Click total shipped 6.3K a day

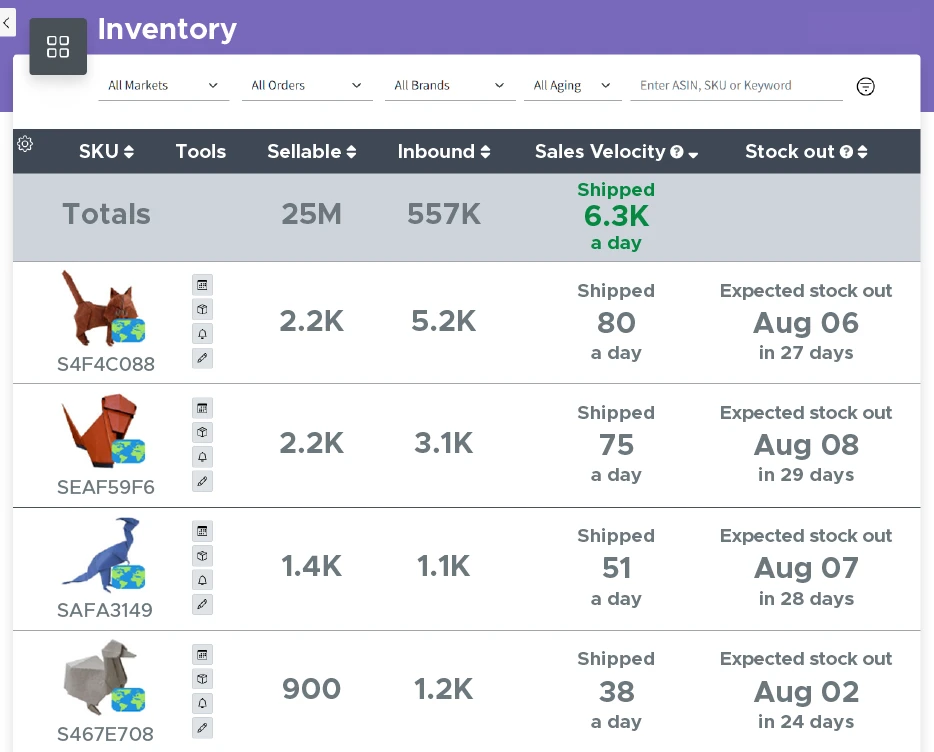pos(616,216)
